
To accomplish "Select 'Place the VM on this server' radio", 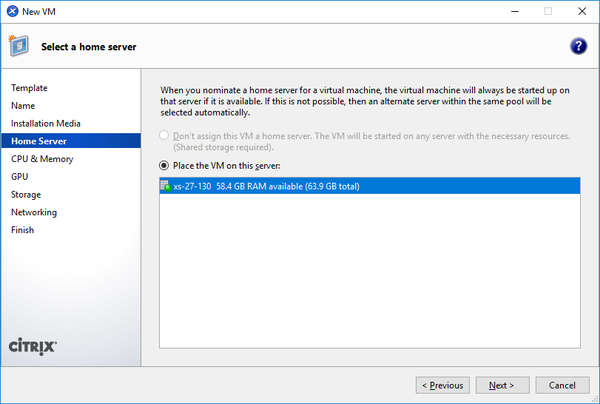I will (x=164, y=165).
